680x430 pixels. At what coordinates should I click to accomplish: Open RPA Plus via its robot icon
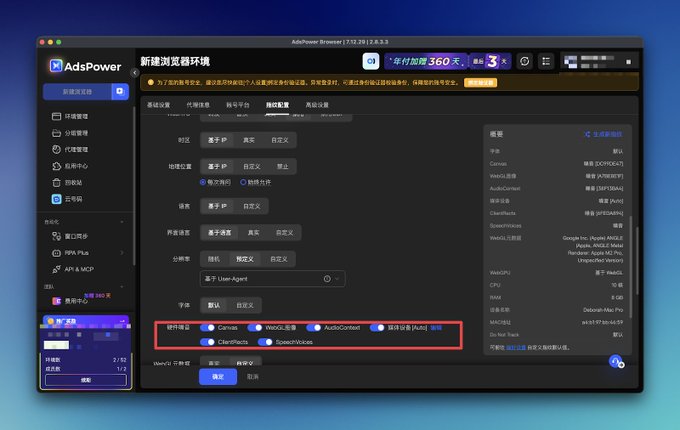56,253
